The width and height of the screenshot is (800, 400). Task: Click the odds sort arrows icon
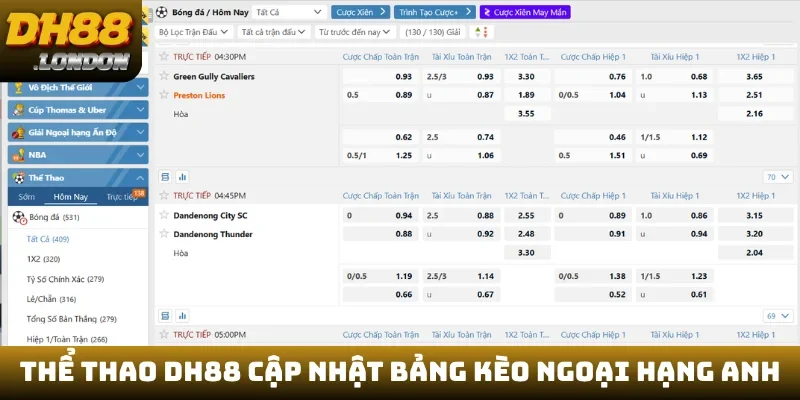pyautogui.click(x=482, y=32)
